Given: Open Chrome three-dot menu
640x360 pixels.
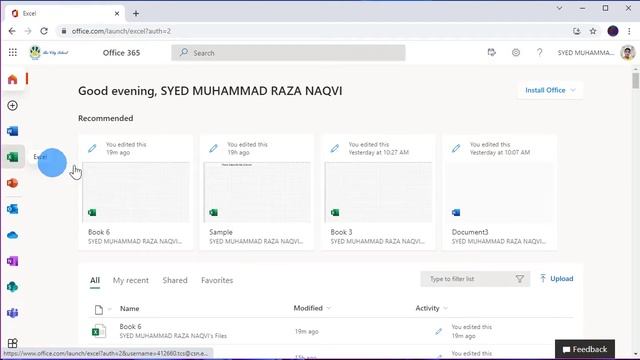Looking at the screenshot, I should pyautogui.click(x=629, y=31).
